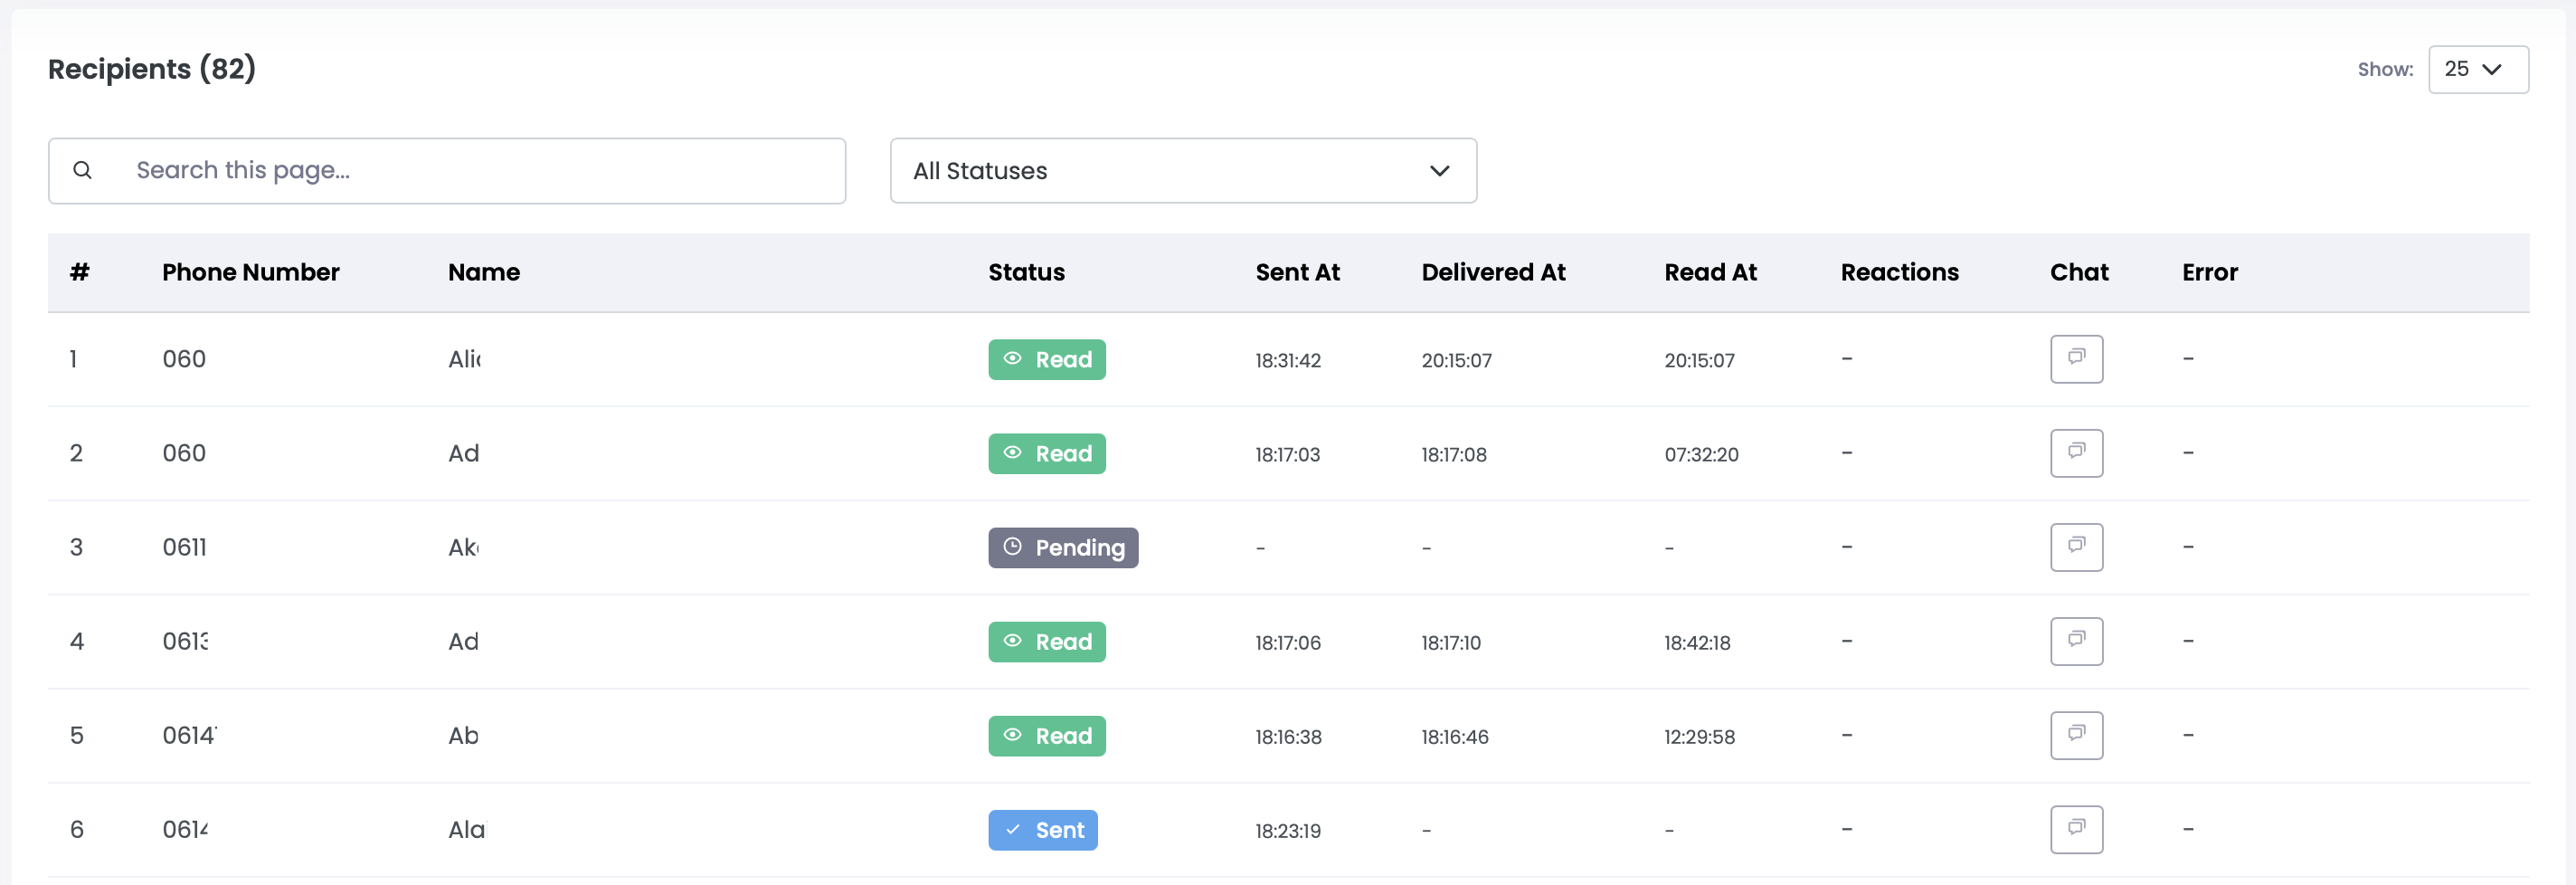The image size is (2576, 885).
Task: Focus the Search this page field
Action: click(x=480, y=171)
